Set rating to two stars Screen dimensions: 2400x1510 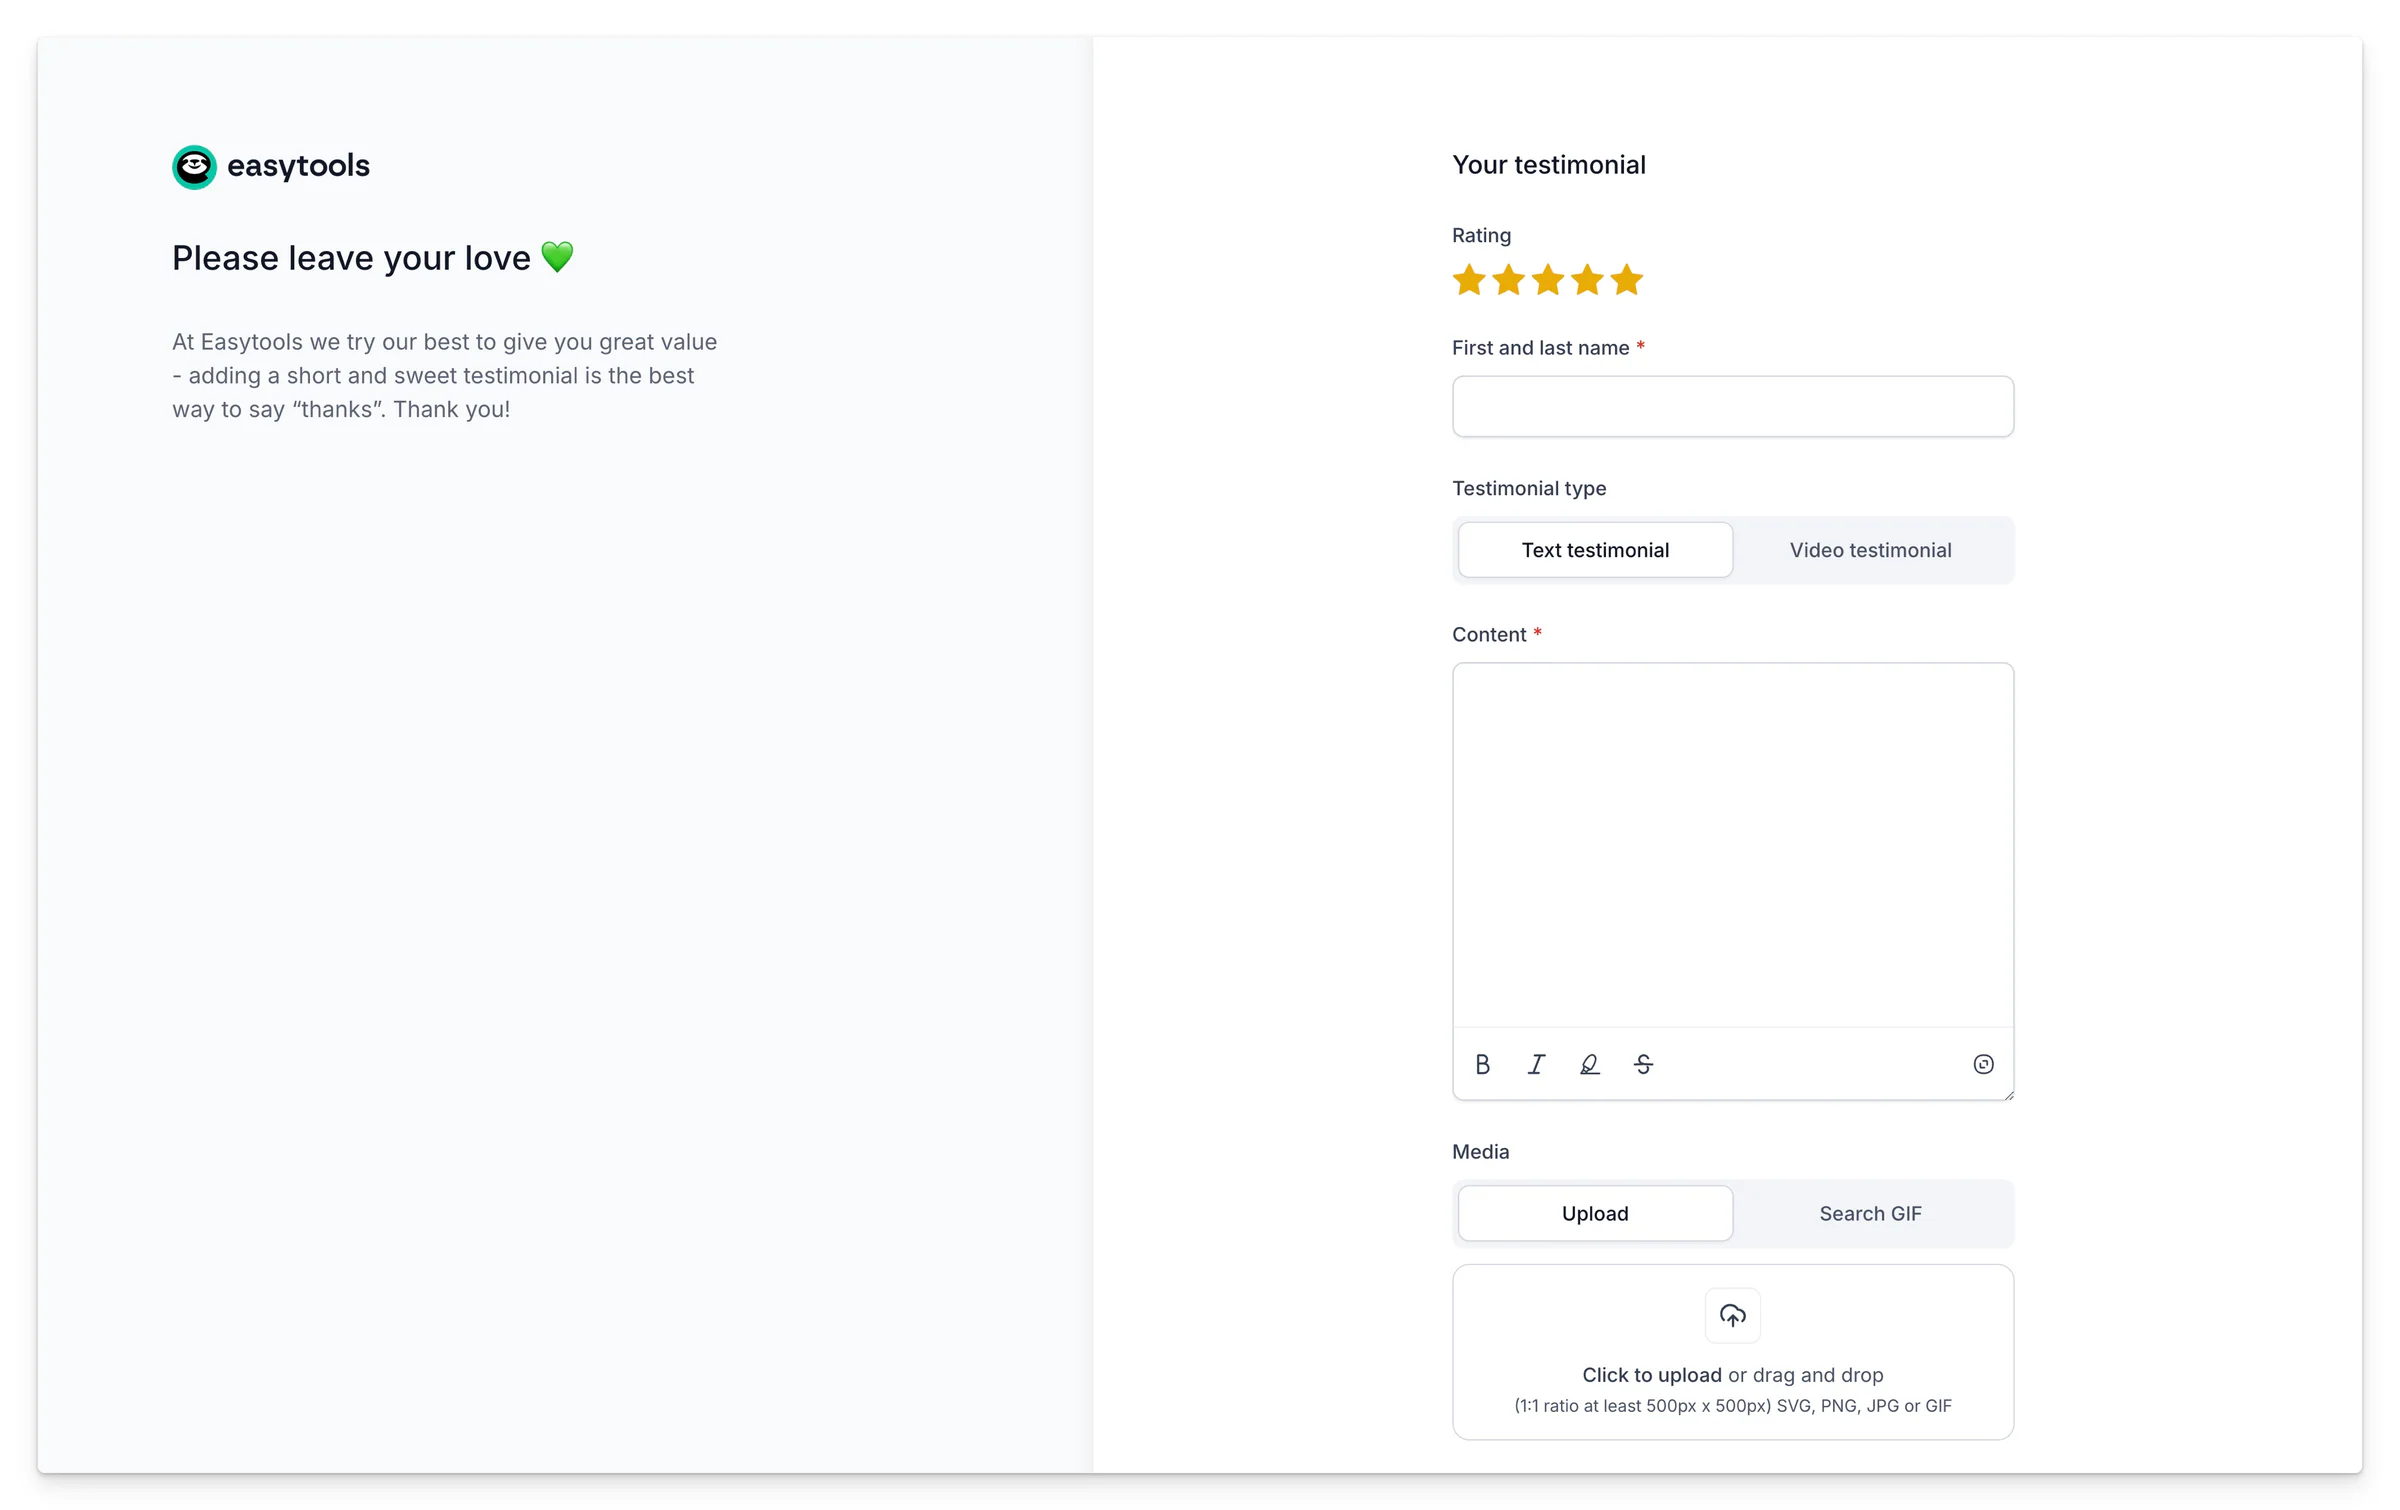pyautogui.click(x=1508, y=280)
